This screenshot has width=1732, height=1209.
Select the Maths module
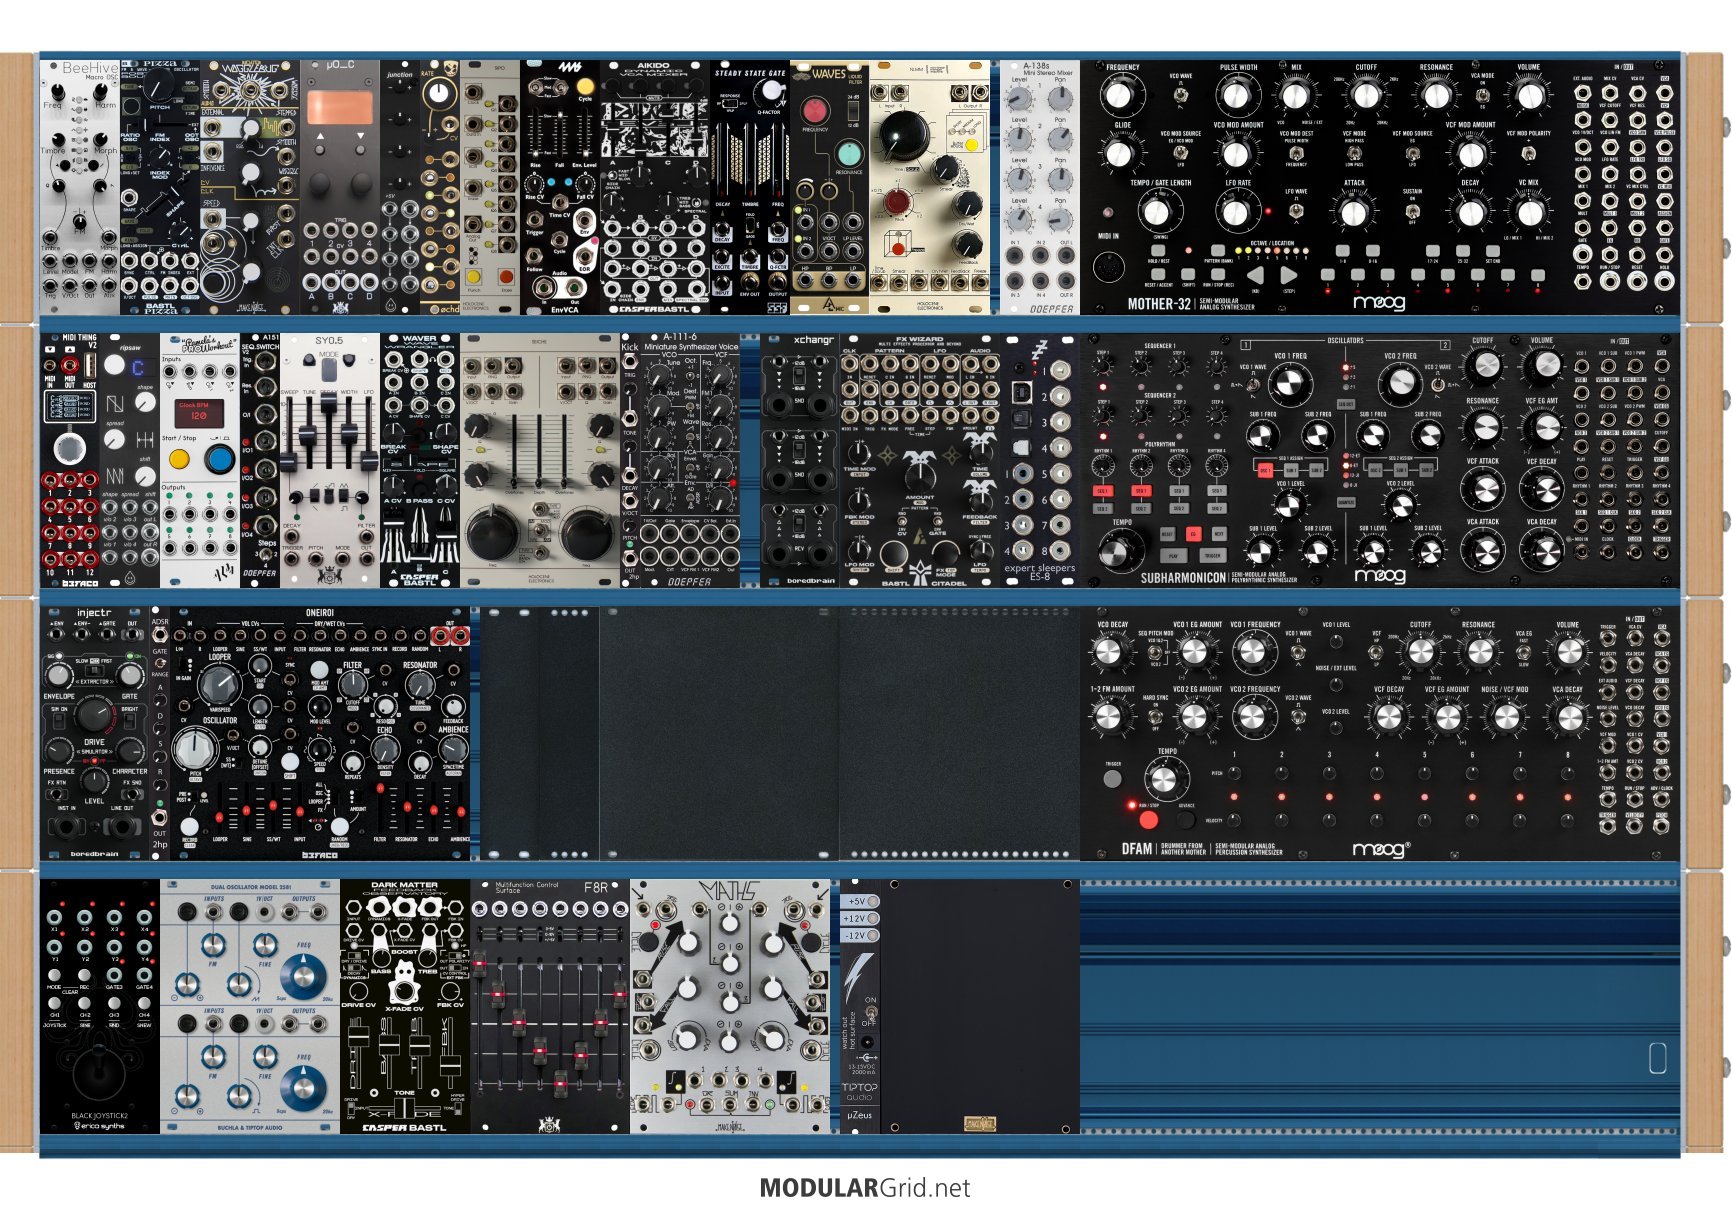click(x=730, y=1006)
